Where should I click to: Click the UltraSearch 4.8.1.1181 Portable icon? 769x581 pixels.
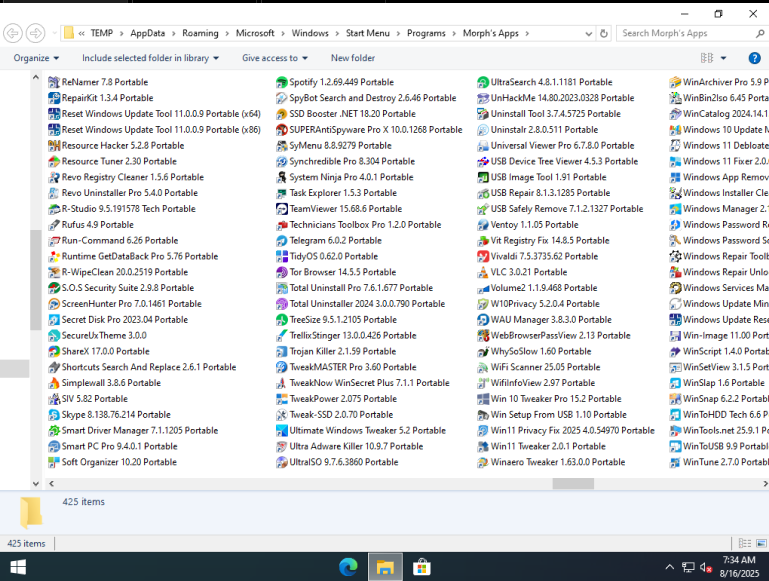click(483, 82)
